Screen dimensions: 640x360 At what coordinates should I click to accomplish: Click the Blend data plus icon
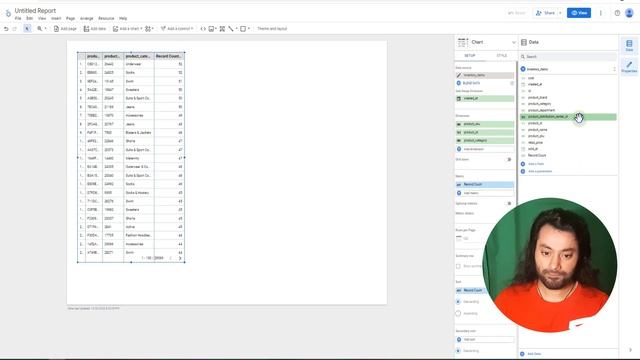(x=458, y=83)
